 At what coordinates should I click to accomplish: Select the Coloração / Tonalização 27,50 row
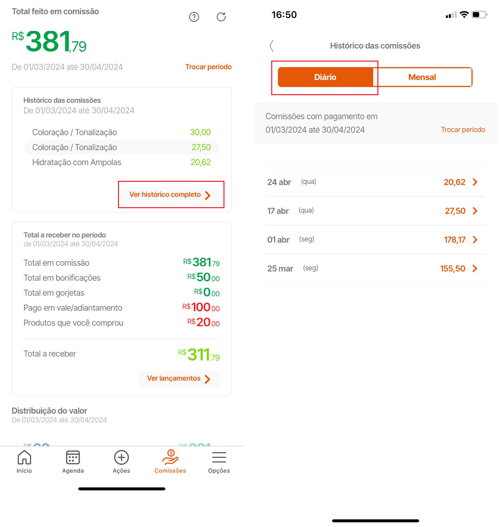tap(122, 147)
